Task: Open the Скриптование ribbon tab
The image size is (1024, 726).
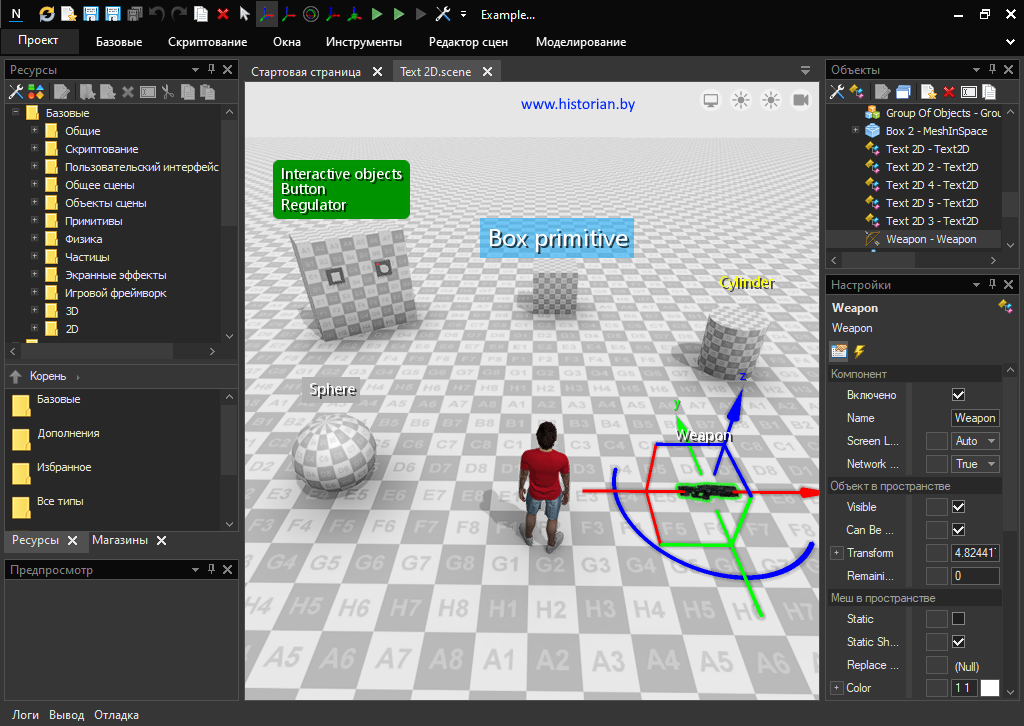Action: point(207,42)
